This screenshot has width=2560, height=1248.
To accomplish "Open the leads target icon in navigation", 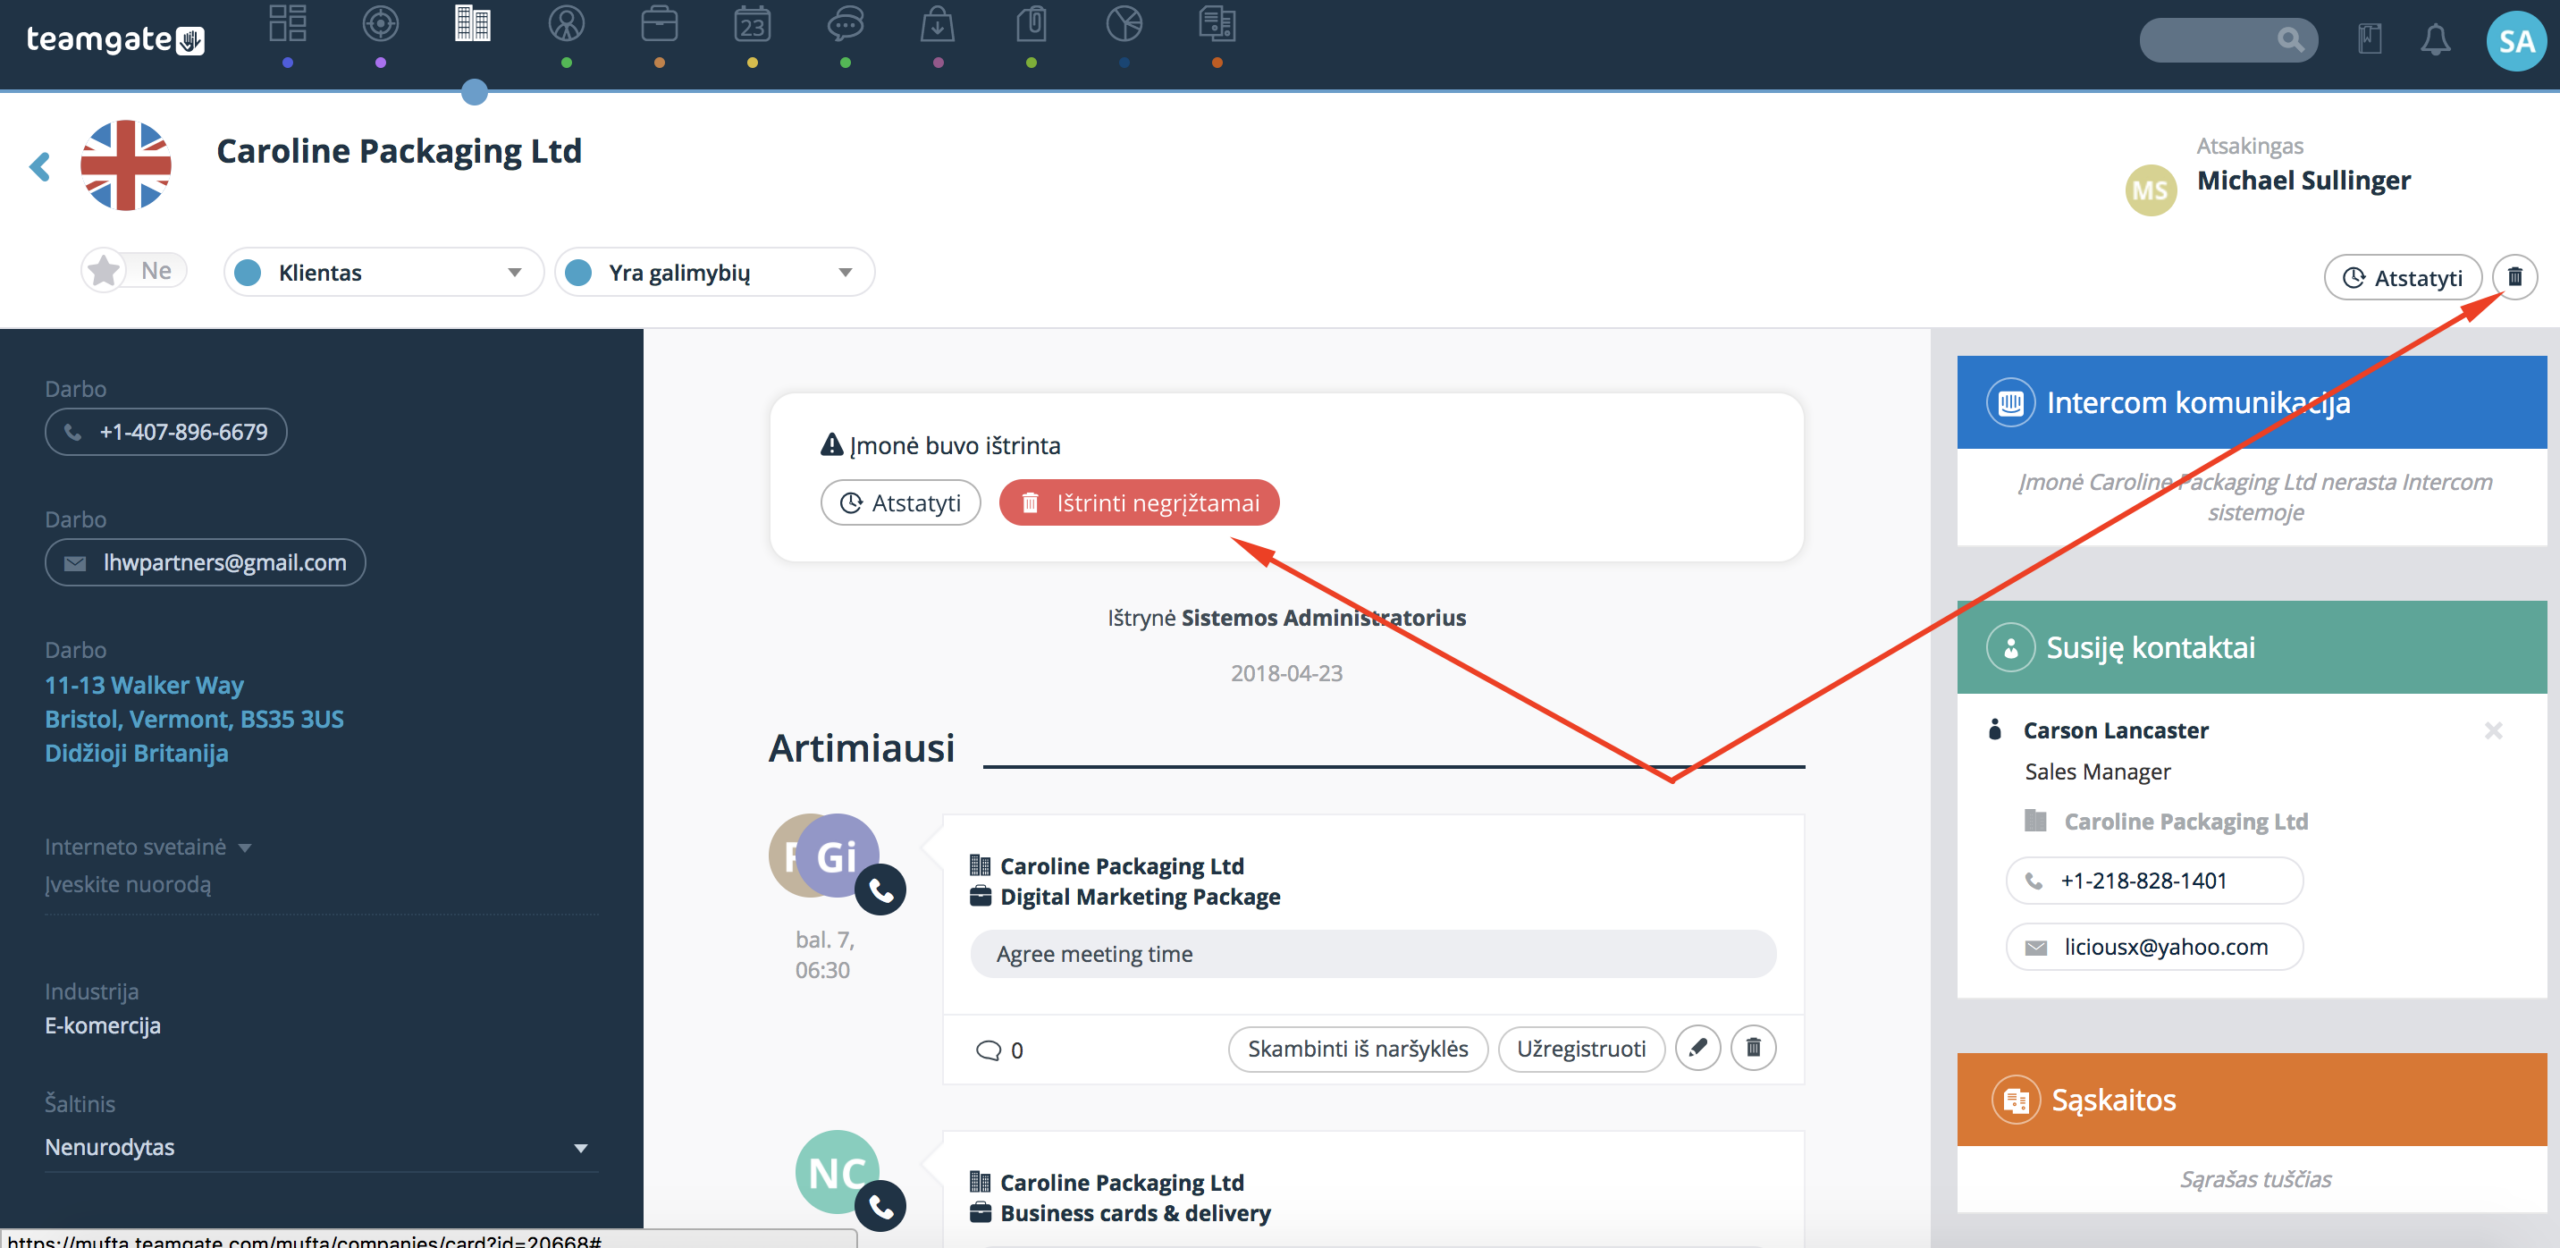I will (380, 24).
